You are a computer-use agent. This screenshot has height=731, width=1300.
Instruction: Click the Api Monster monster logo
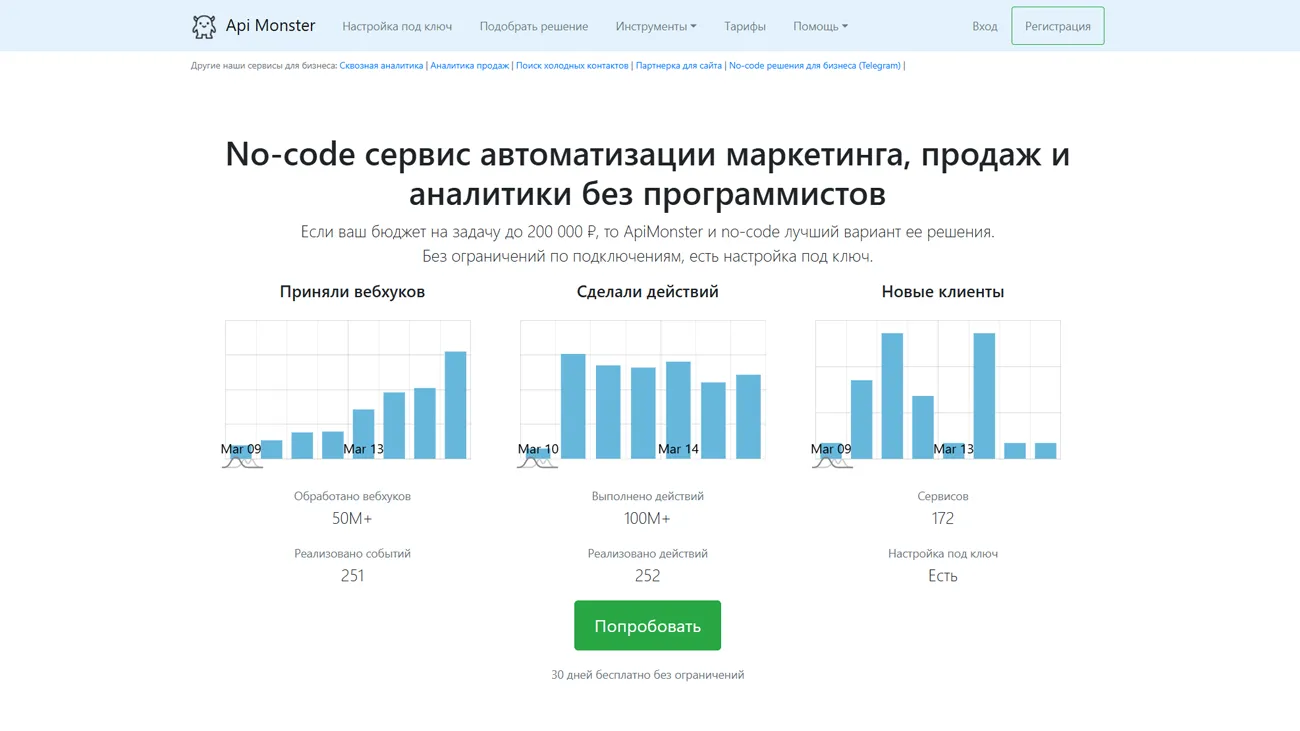pos(205,25)
